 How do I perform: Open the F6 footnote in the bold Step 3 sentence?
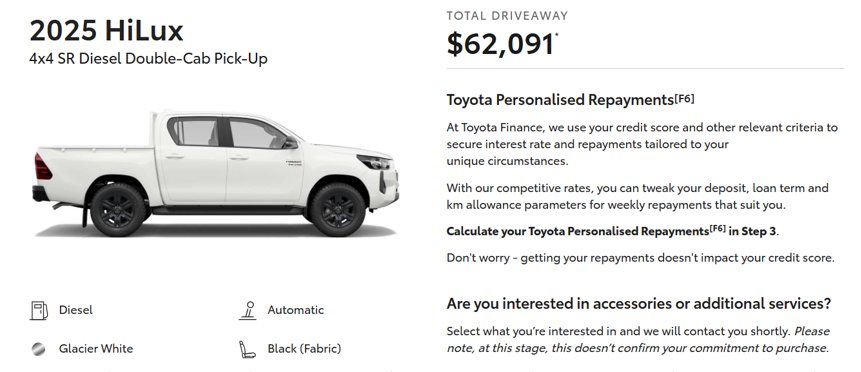tap(717, 228)
